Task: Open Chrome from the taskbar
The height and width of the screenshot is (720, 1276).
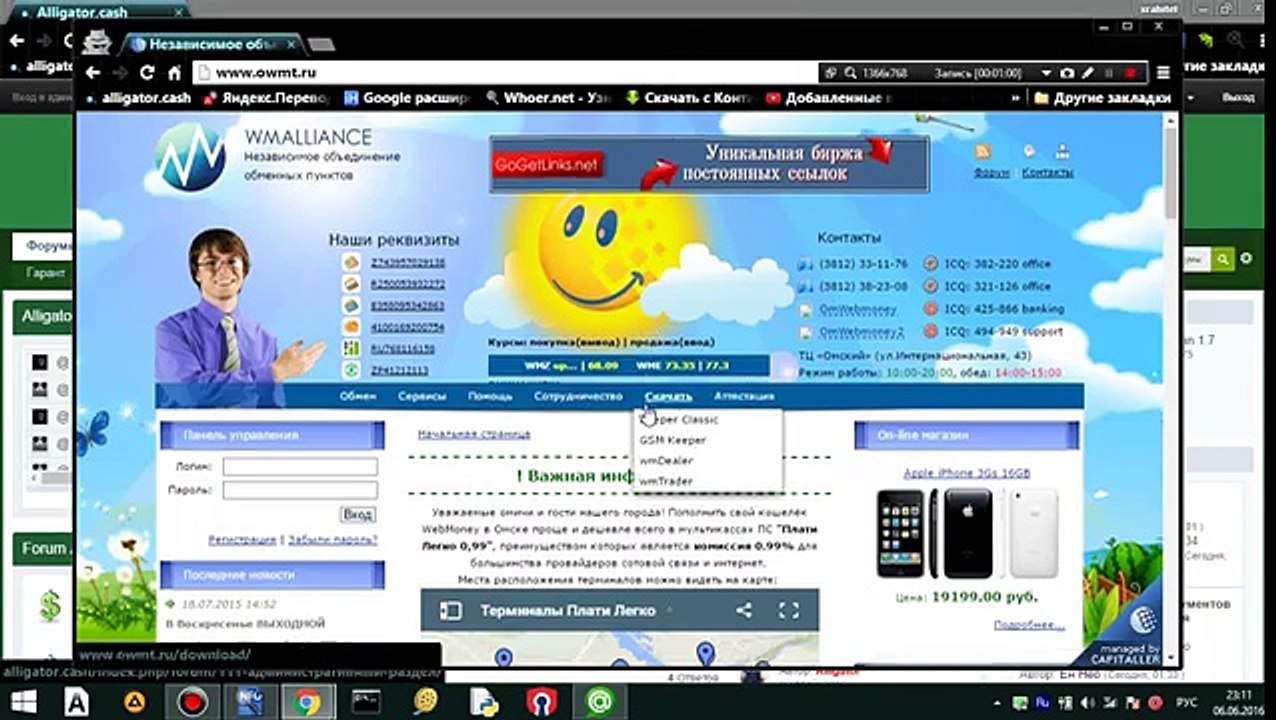Action: click(306, 702)
